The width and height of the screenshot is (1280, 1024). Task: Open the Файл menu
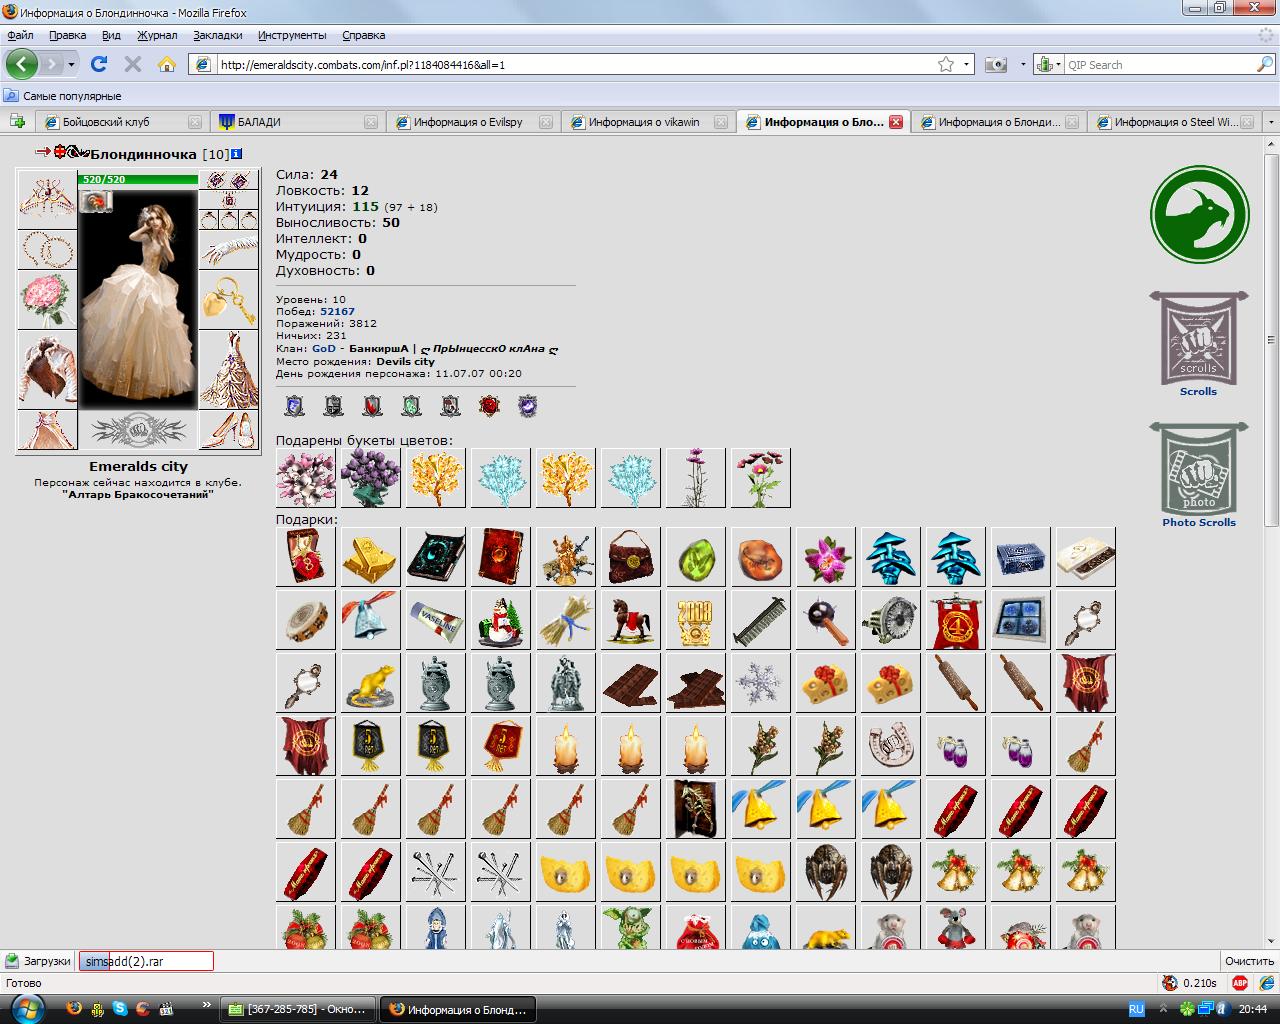click(x=20, y=35)
